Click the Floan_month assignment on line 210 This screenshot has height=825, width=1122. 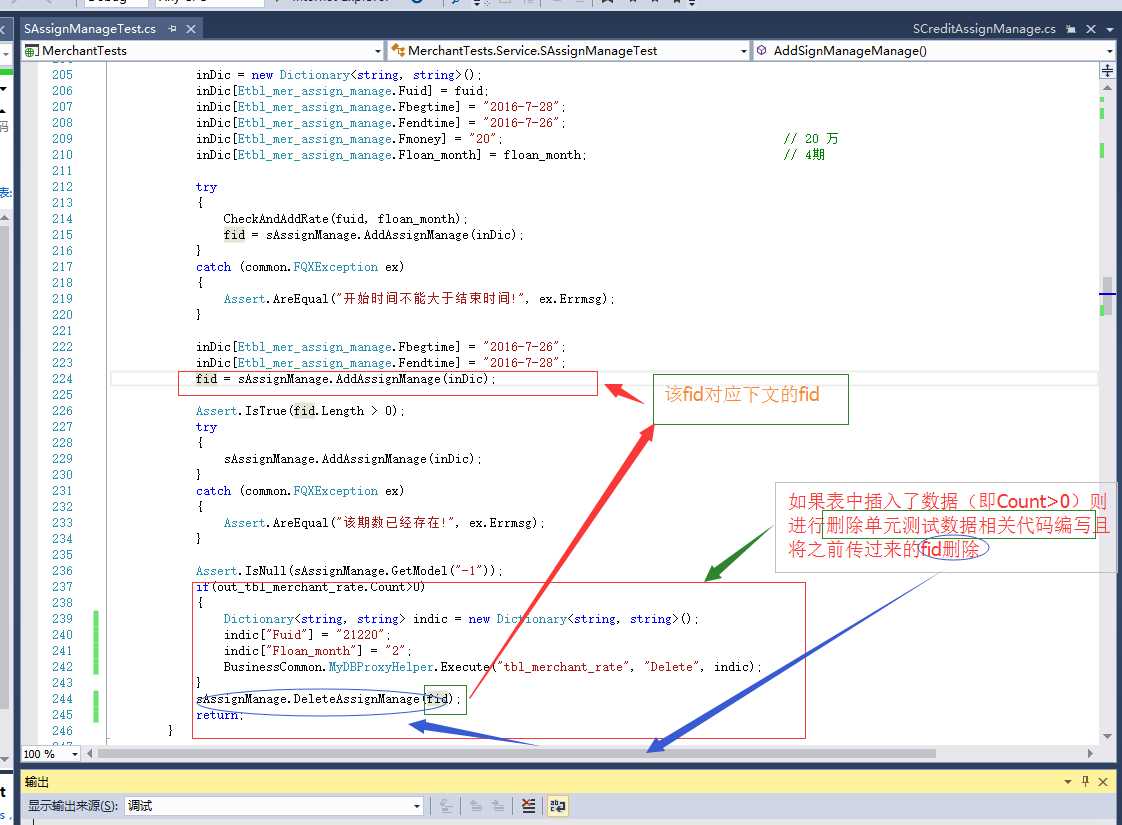(391, 155)
